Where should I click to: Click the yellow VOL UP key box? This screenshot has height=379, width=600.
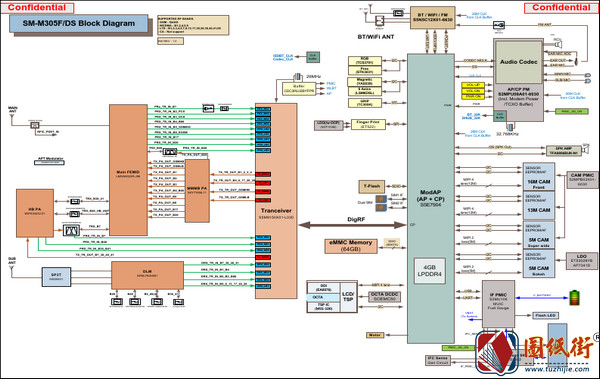[x=473, y=85]
